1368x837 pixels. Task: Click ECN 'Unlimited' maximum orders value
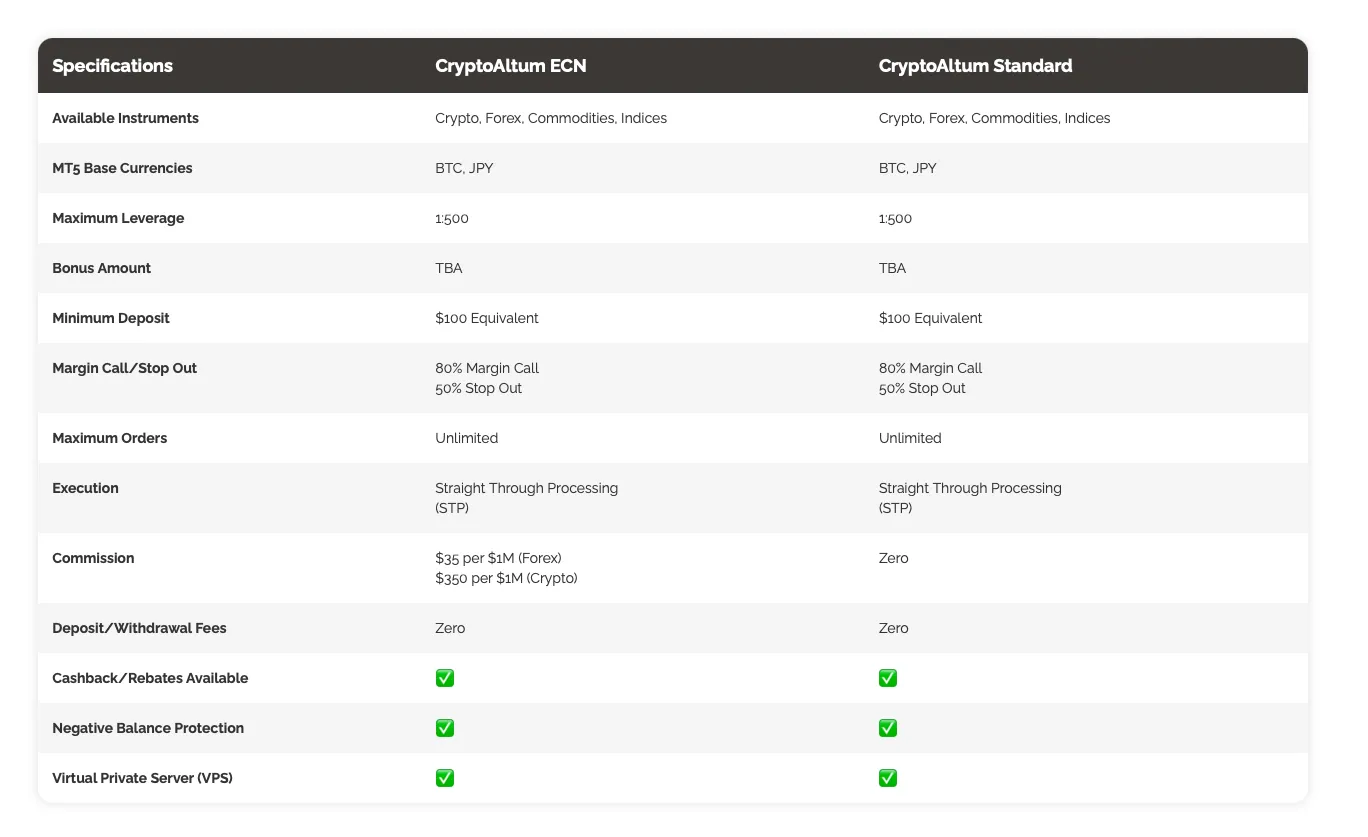[x=466, y=438]
